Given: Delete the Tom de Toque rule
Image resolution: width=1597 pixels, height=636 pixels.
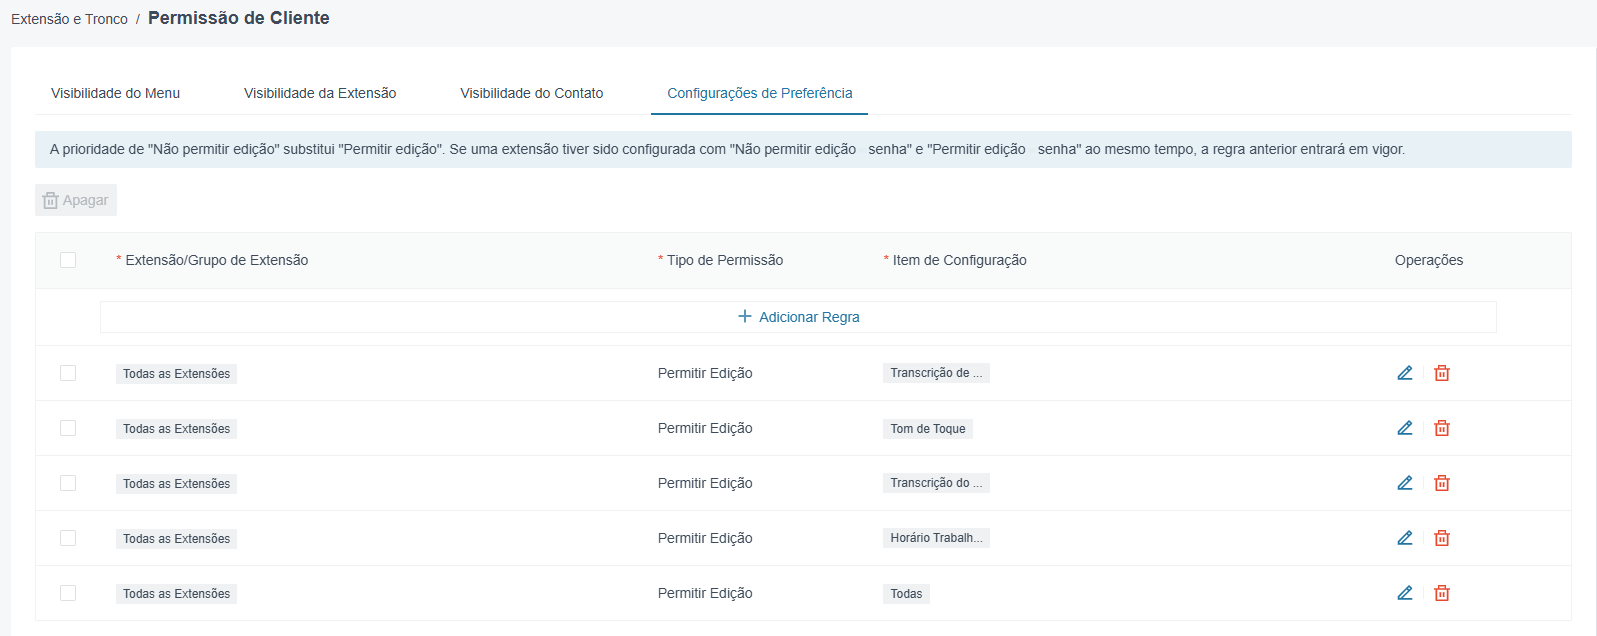Looking at the screenshot, I should pos(1442,428).
